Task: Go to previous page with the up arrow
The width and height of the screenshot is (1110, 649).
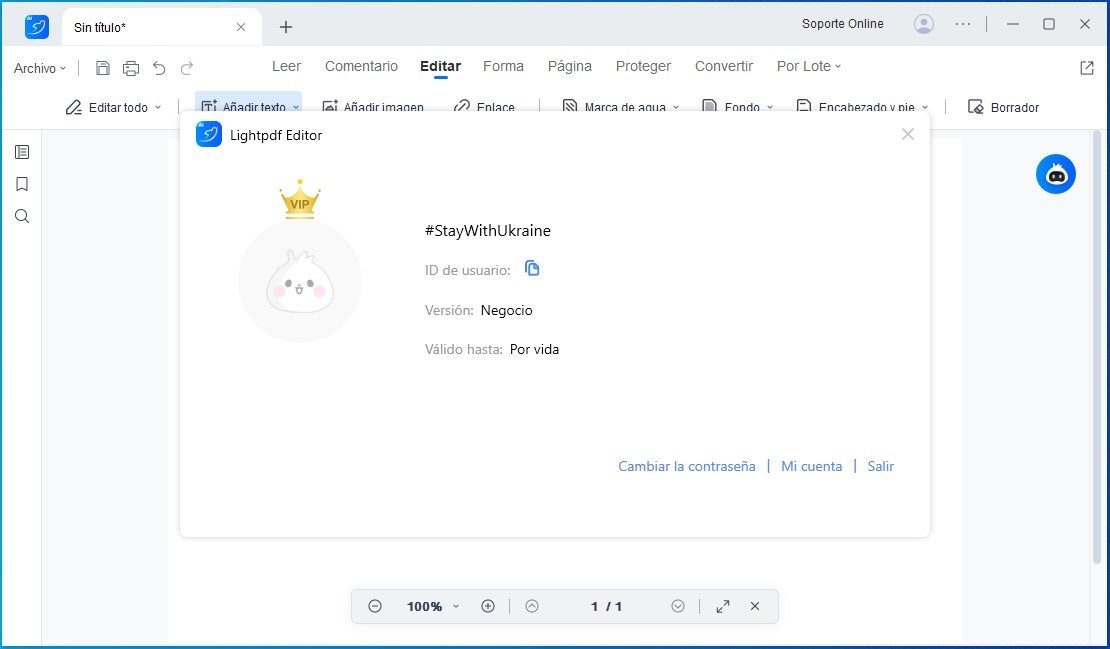Action: tap(532, 607)
